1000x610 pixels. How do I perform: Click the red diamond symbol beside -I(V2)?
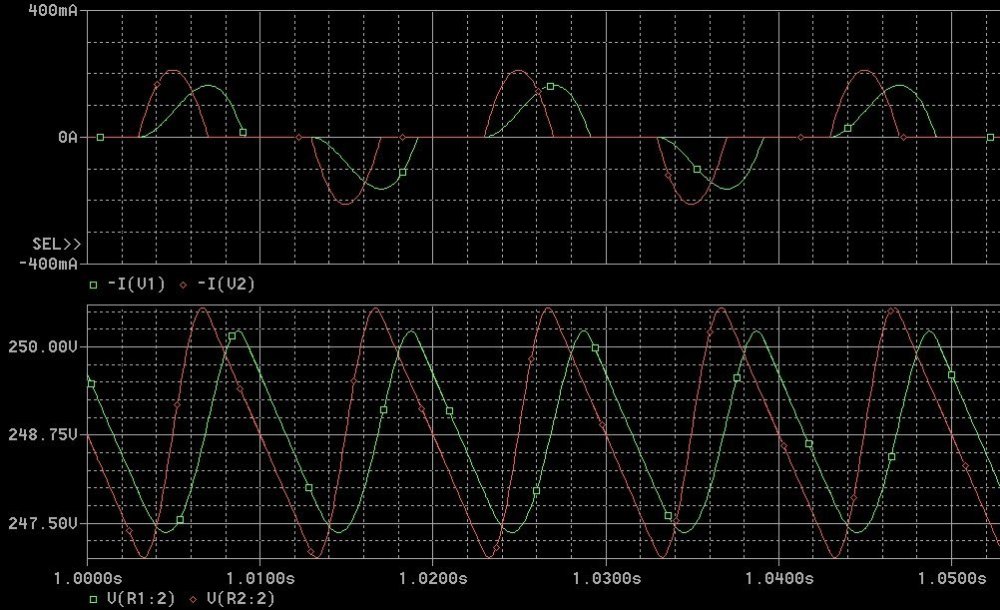pyautogui.click(x=182, y=284)
